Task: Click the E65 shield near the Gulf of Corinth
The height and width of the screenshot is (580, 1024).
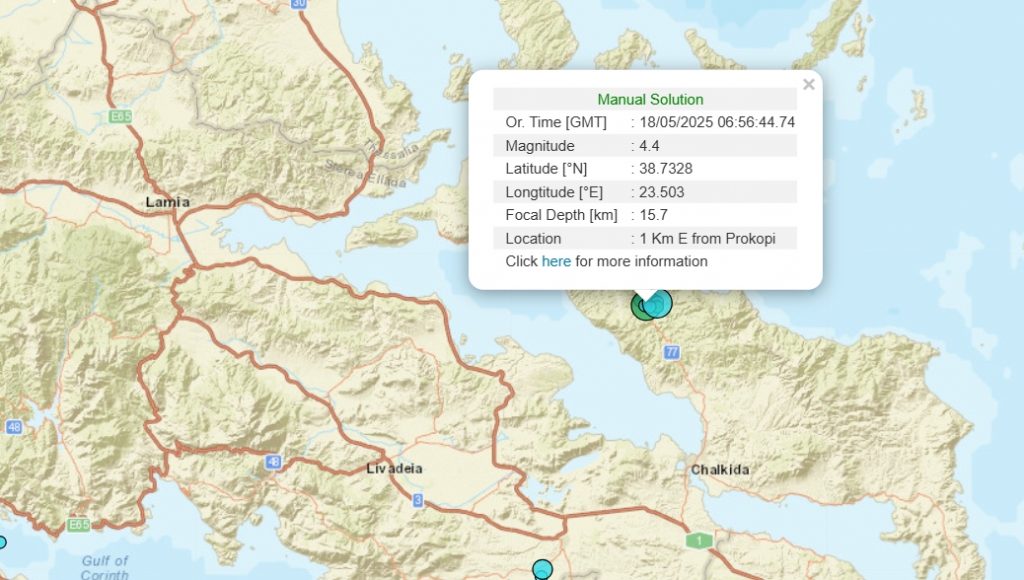Action: [x=79, y=524]
